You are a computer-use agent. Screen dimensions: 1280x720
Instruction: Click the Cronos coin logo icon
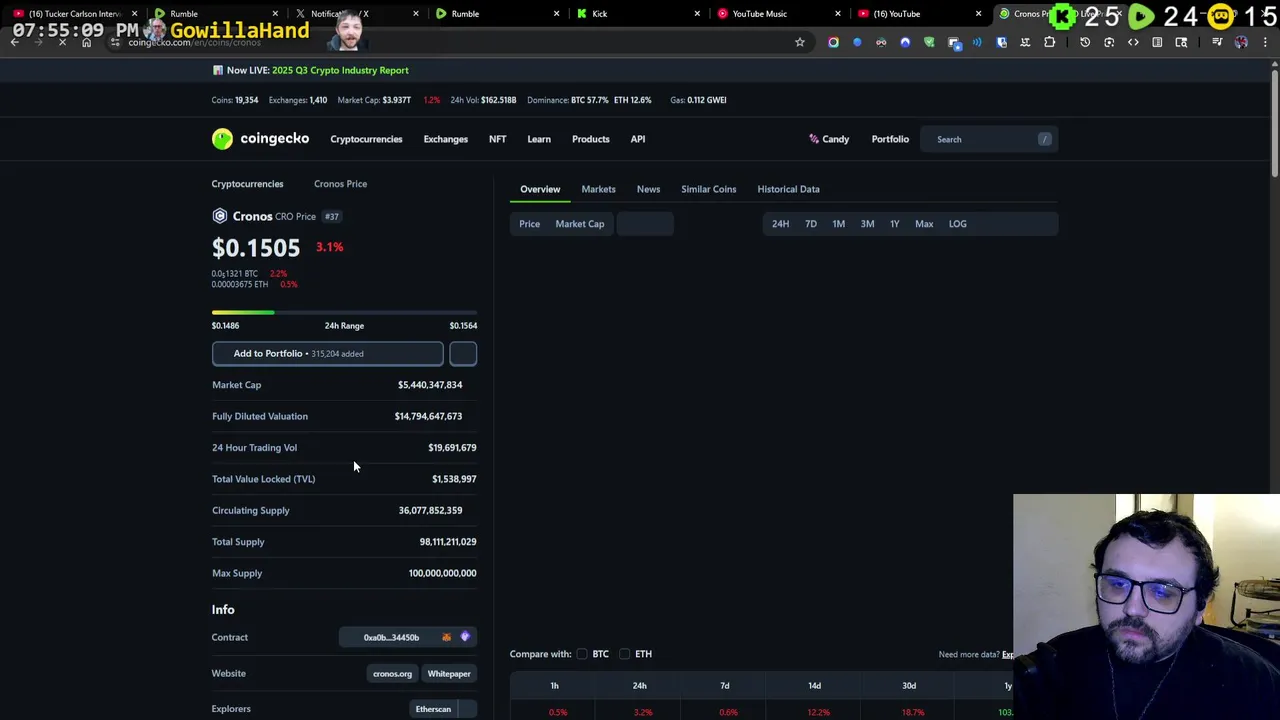pyautogui.click(x=220, y=216)
